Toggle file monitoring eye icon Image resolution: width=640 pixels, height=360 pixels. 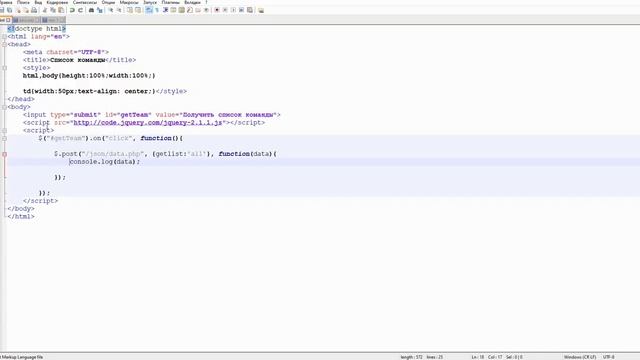(206, 10)
